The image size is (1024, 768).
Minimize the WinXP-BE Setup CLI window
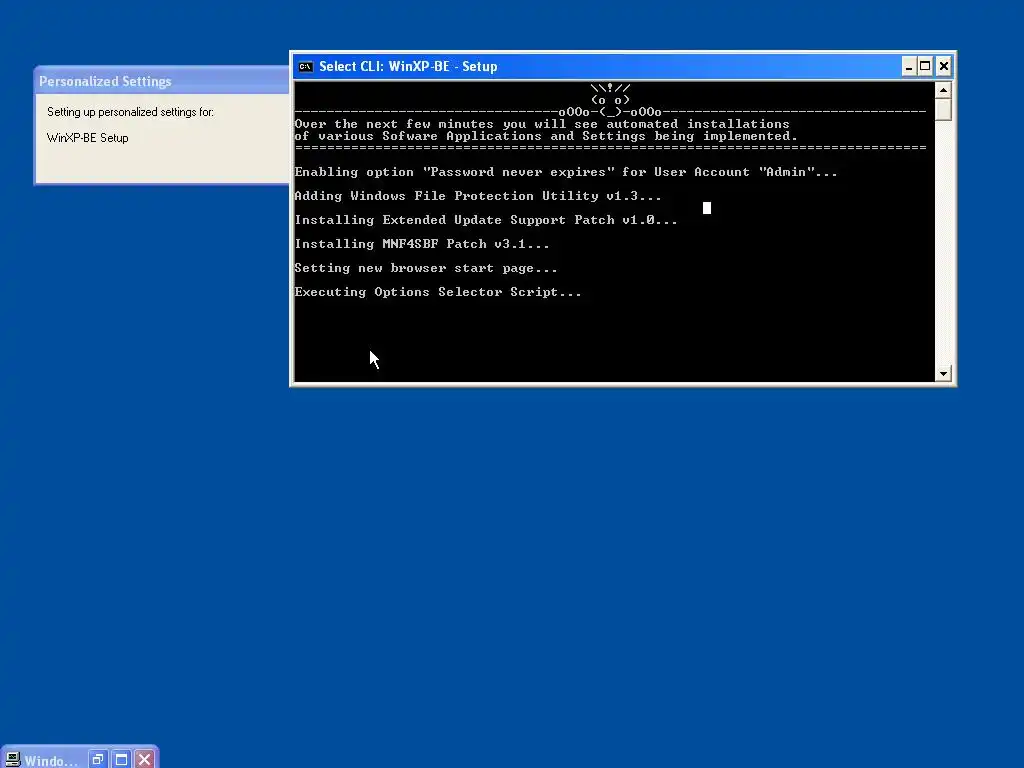908,67
